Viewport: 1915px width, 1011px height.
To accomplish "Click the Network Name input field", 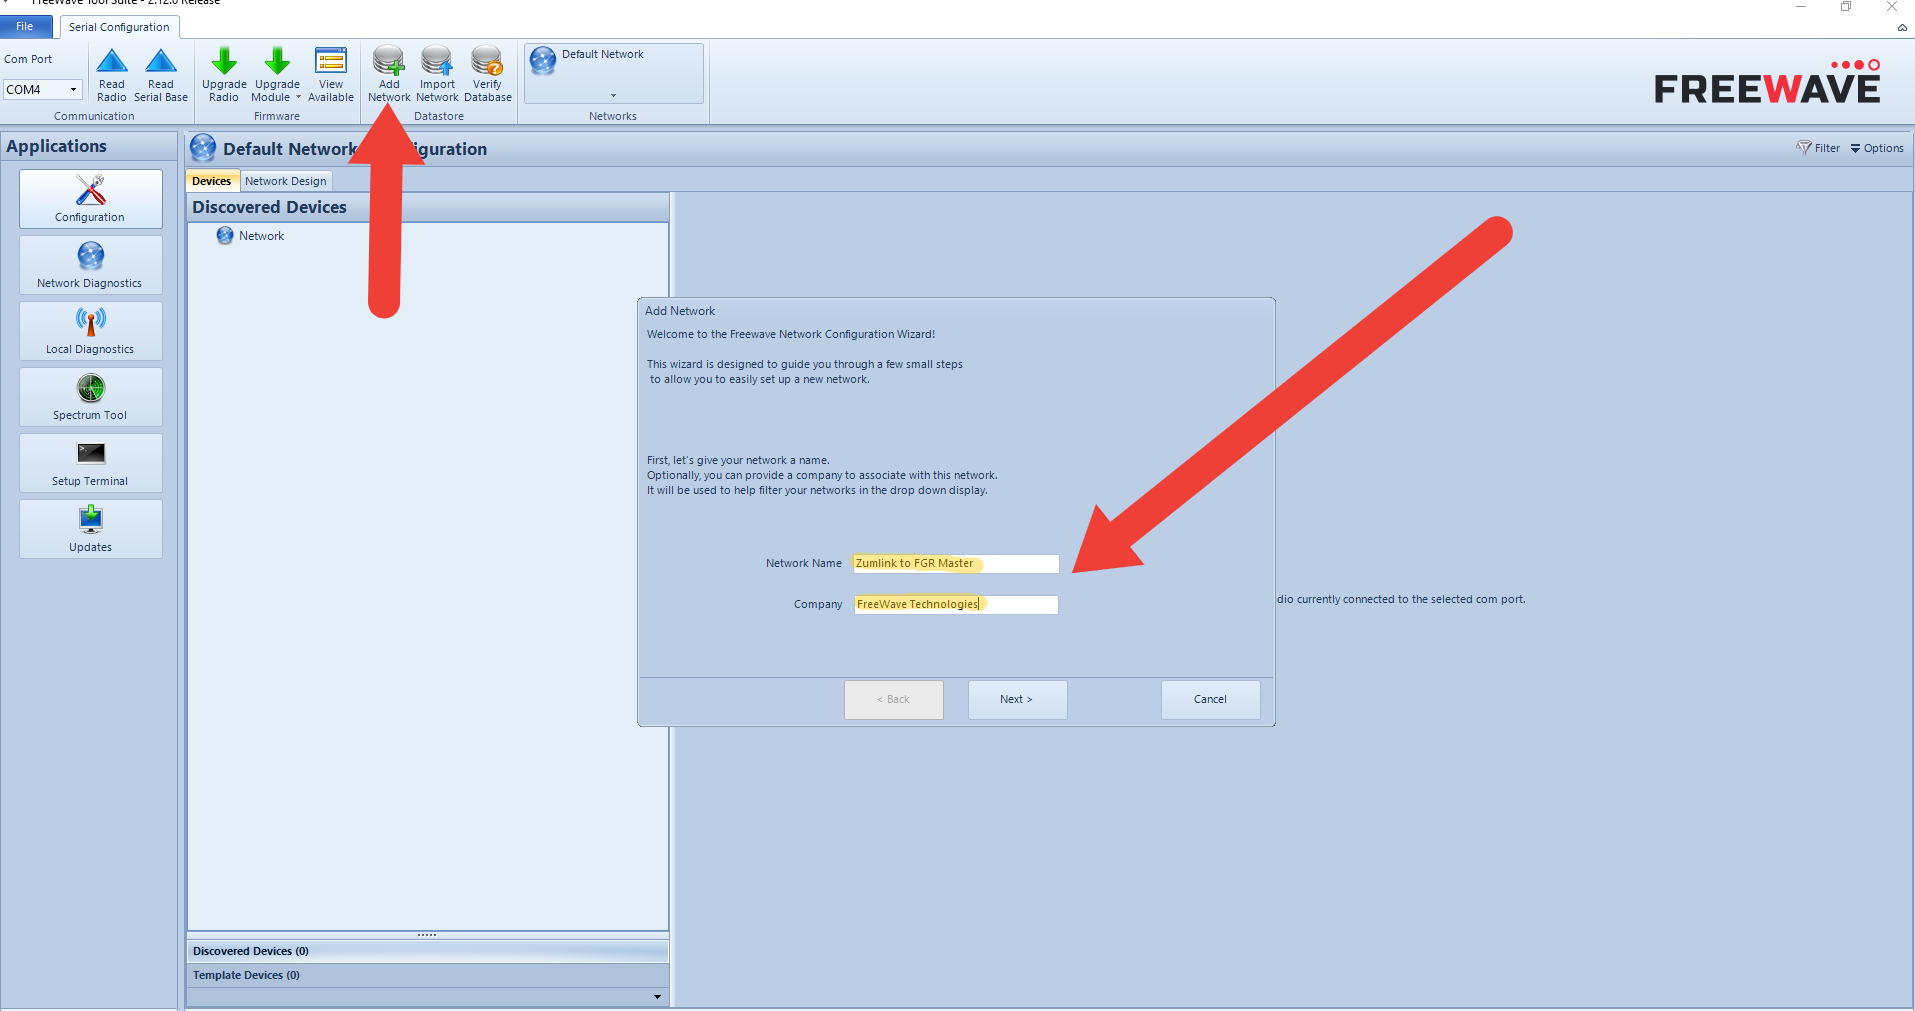I will point(955,564).
